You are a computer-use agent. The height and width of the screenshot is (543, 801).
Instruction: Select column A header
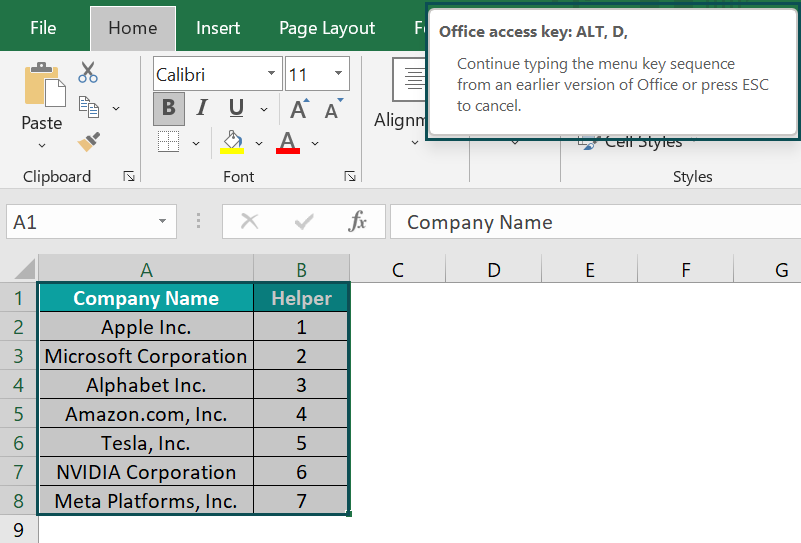pos(146,269)
